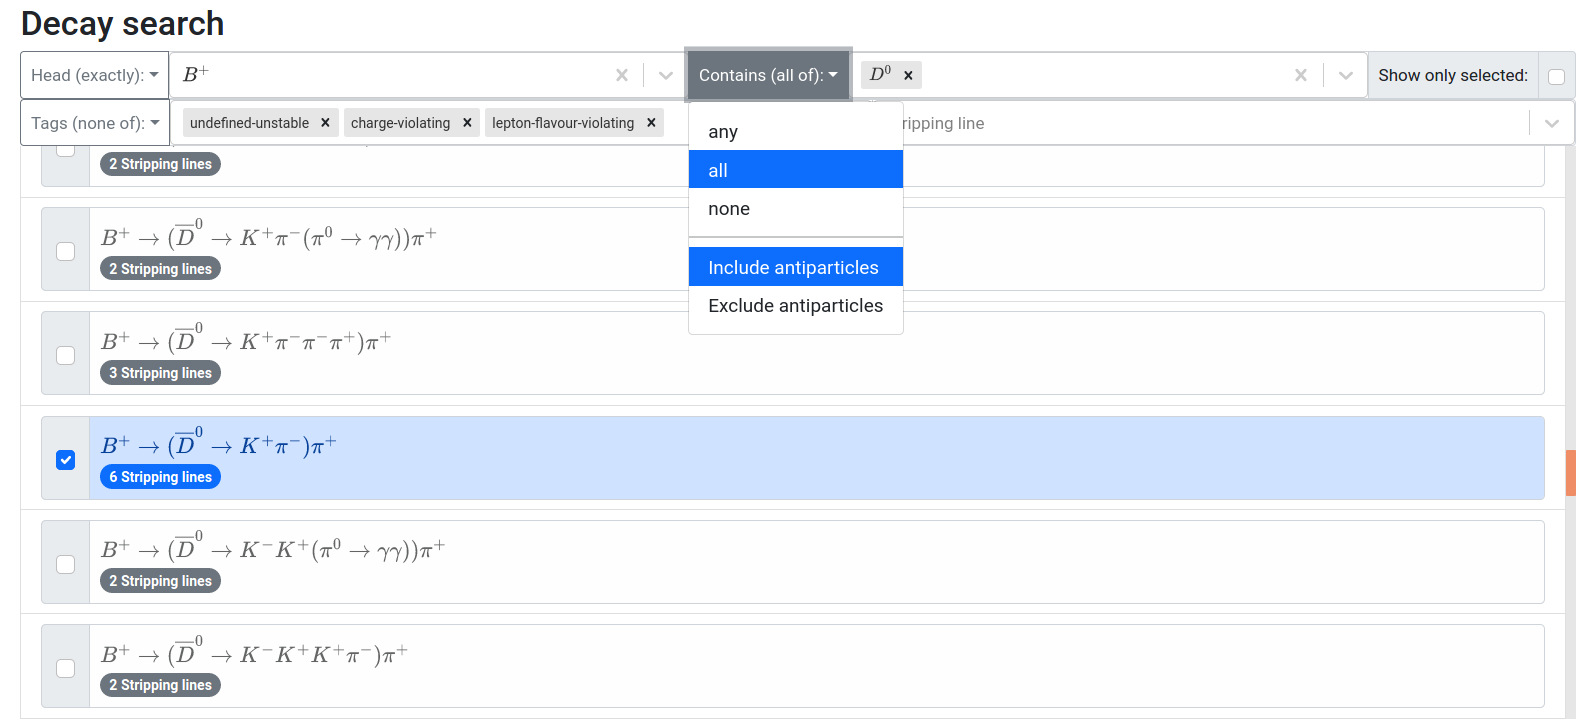
Task: Clear all Contains particle selections
Action: (1300, 75)
